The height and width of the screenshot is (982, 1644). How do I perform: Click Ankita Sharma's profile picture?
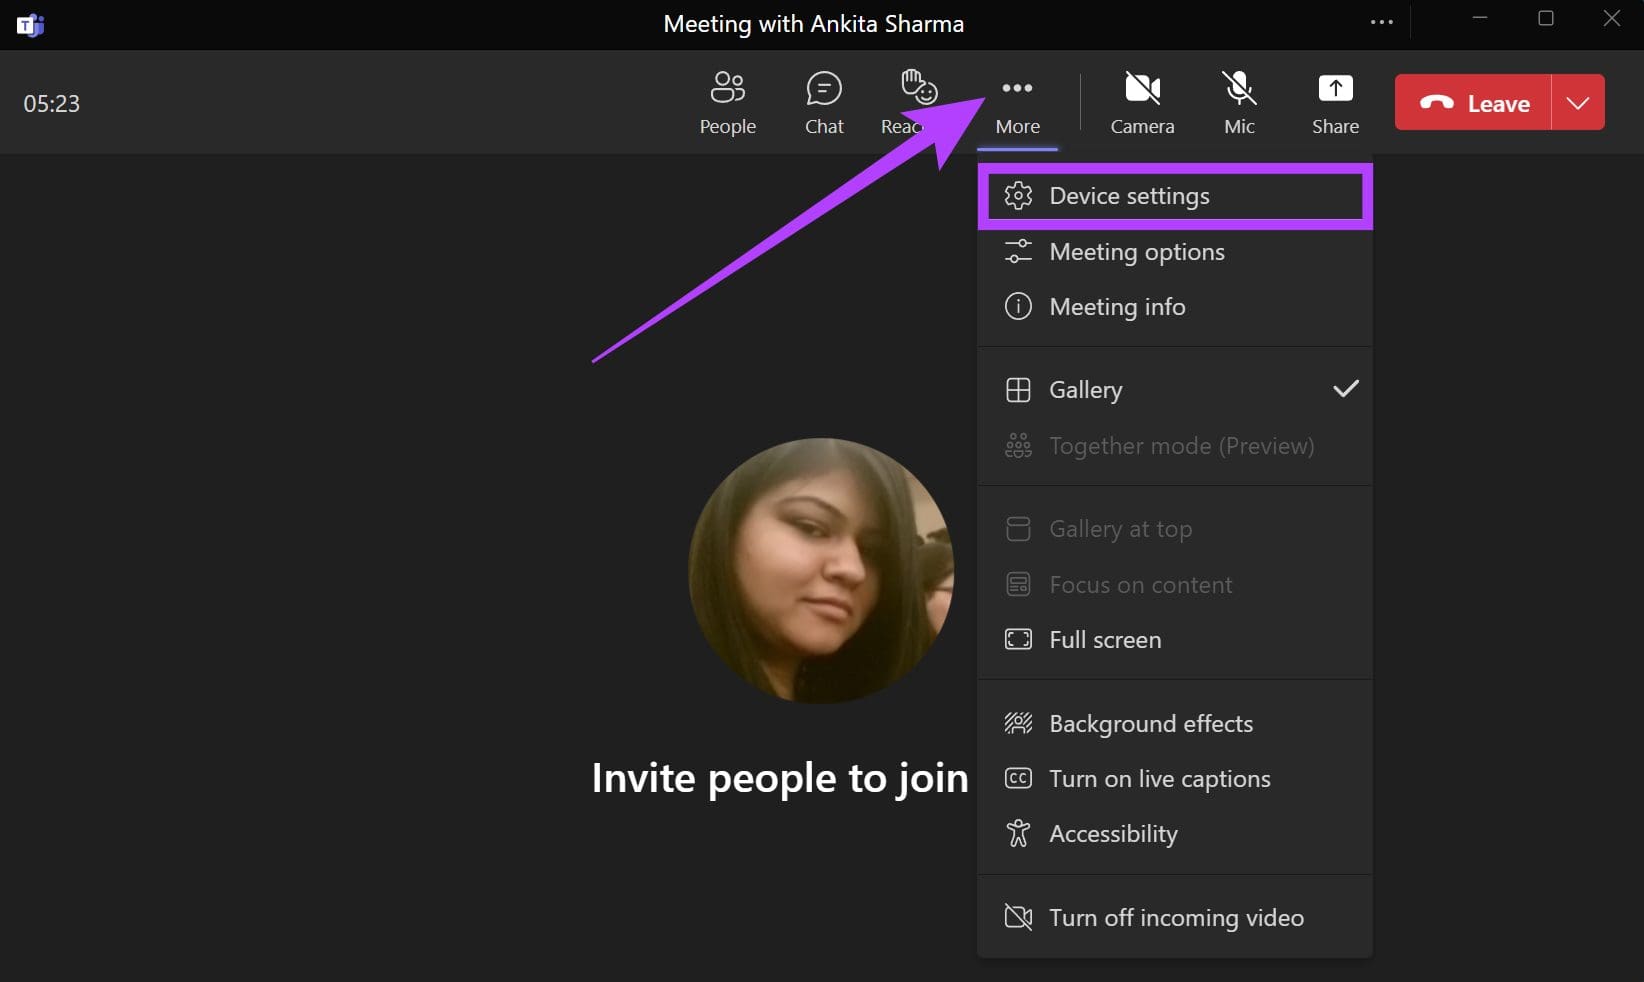click(821, 570)
